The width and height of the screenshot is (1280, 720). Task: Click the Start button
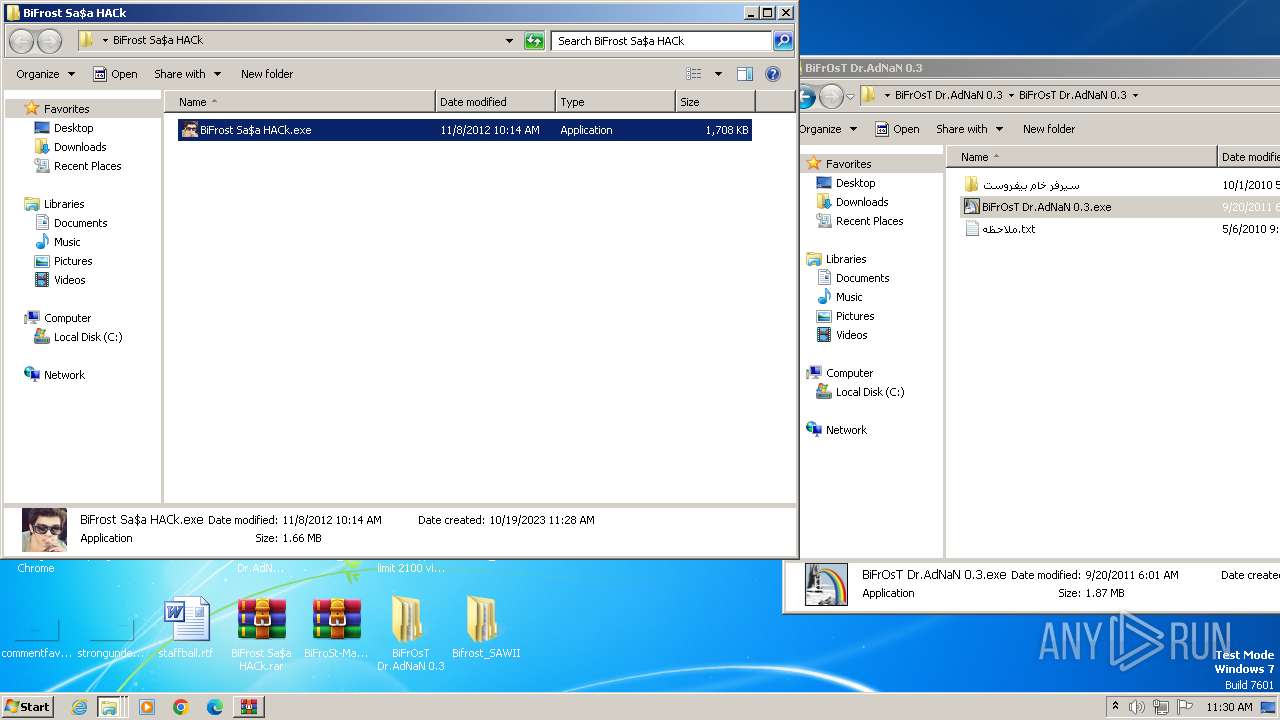coord(28,707)
